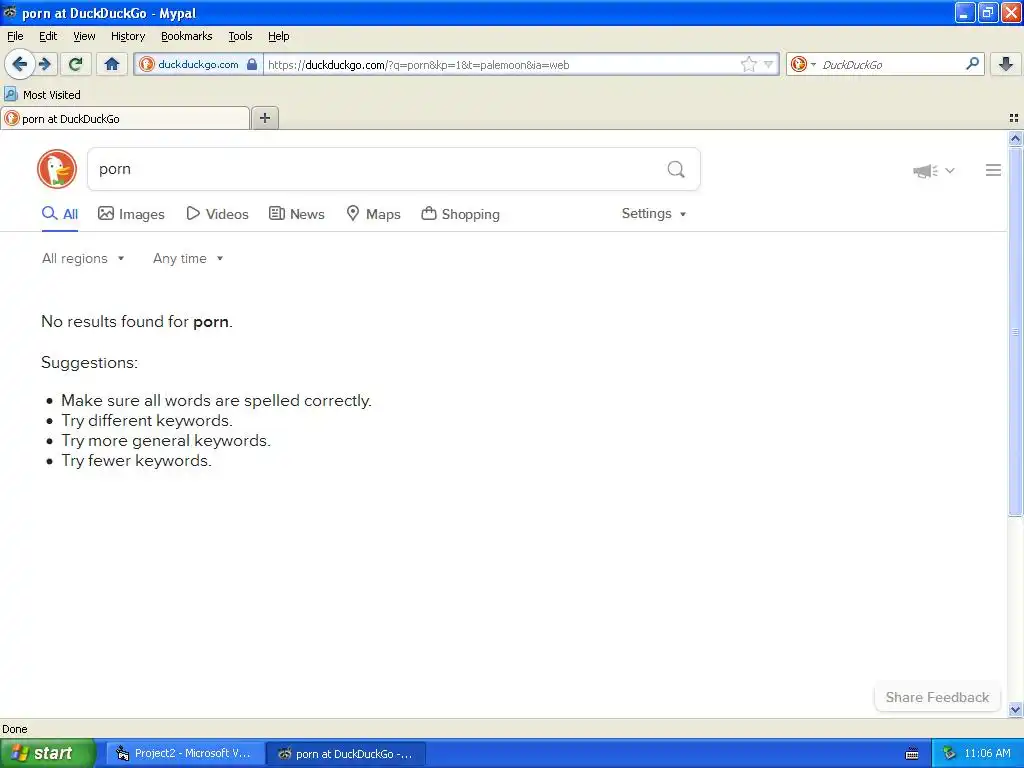Click the DuckDuckGo duck logo

click(57, 169)
